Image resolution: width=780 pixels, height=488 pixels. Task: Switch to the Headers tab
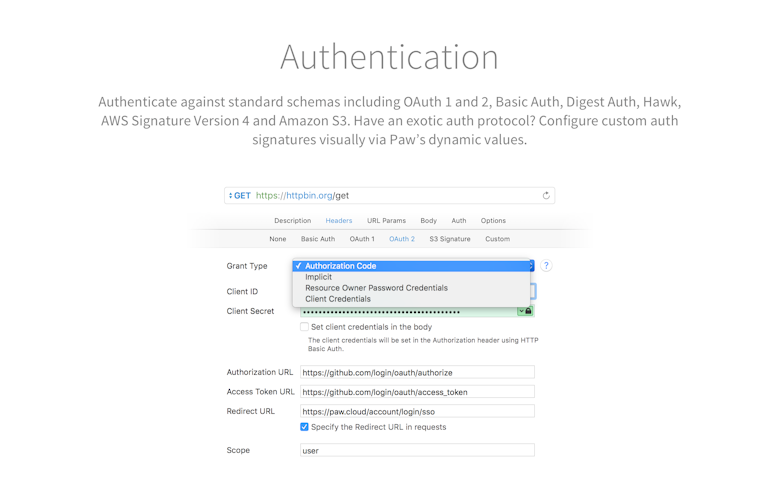coord(339,220)
